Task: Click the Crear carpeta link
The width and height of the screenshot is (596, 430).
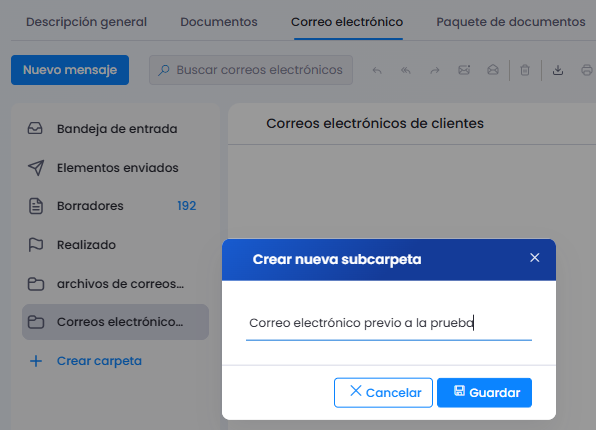Action: point(99,361)
